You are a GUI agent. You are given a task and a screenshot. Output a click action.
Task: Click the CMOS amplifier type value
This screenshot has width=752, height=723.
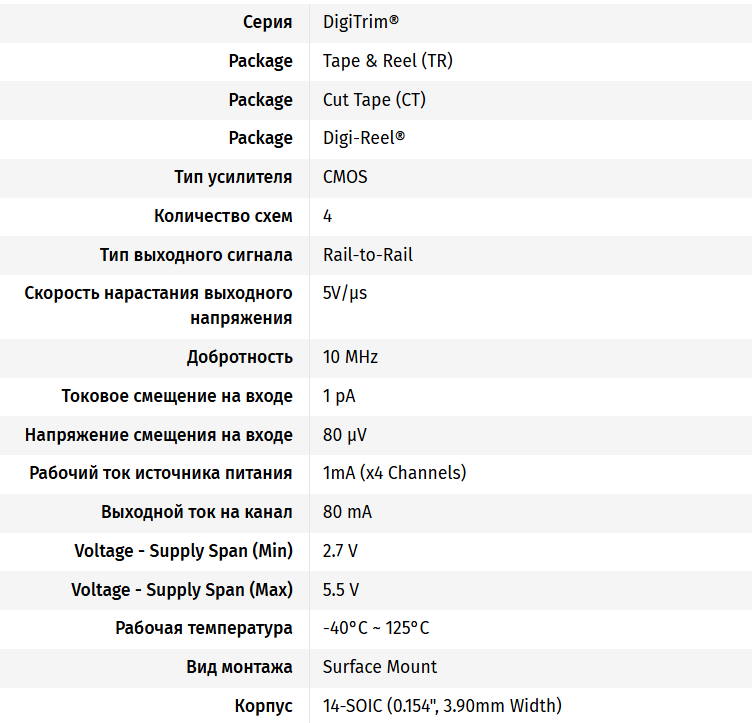click(345, 177)
